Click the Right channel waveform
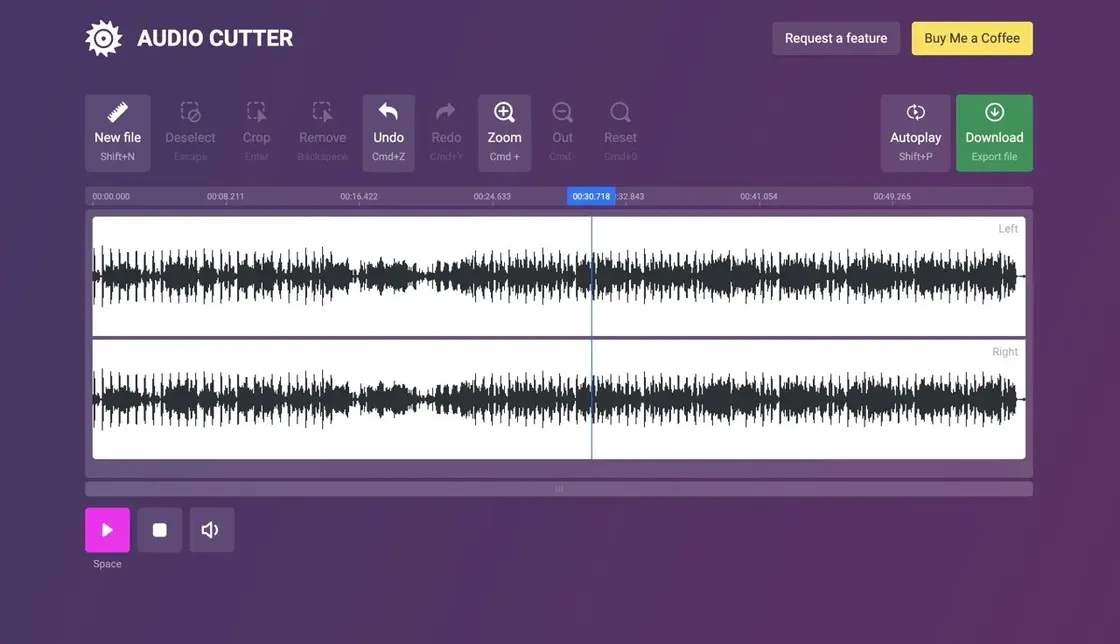1120x644 pixels. (559, 399)
